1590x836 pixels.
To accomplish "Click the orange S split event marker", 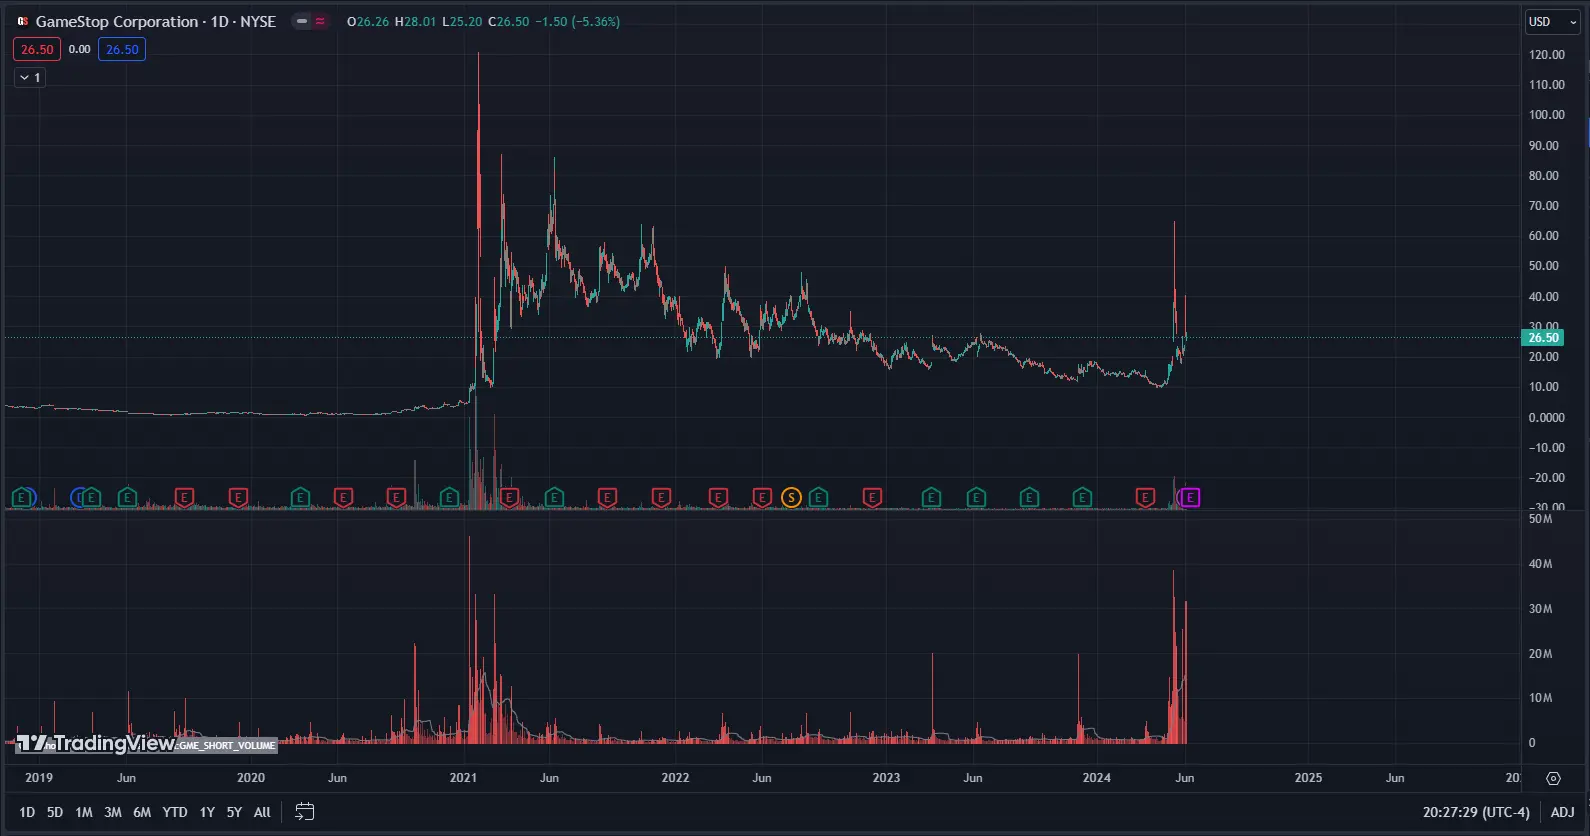I will (x=791, y=497).
